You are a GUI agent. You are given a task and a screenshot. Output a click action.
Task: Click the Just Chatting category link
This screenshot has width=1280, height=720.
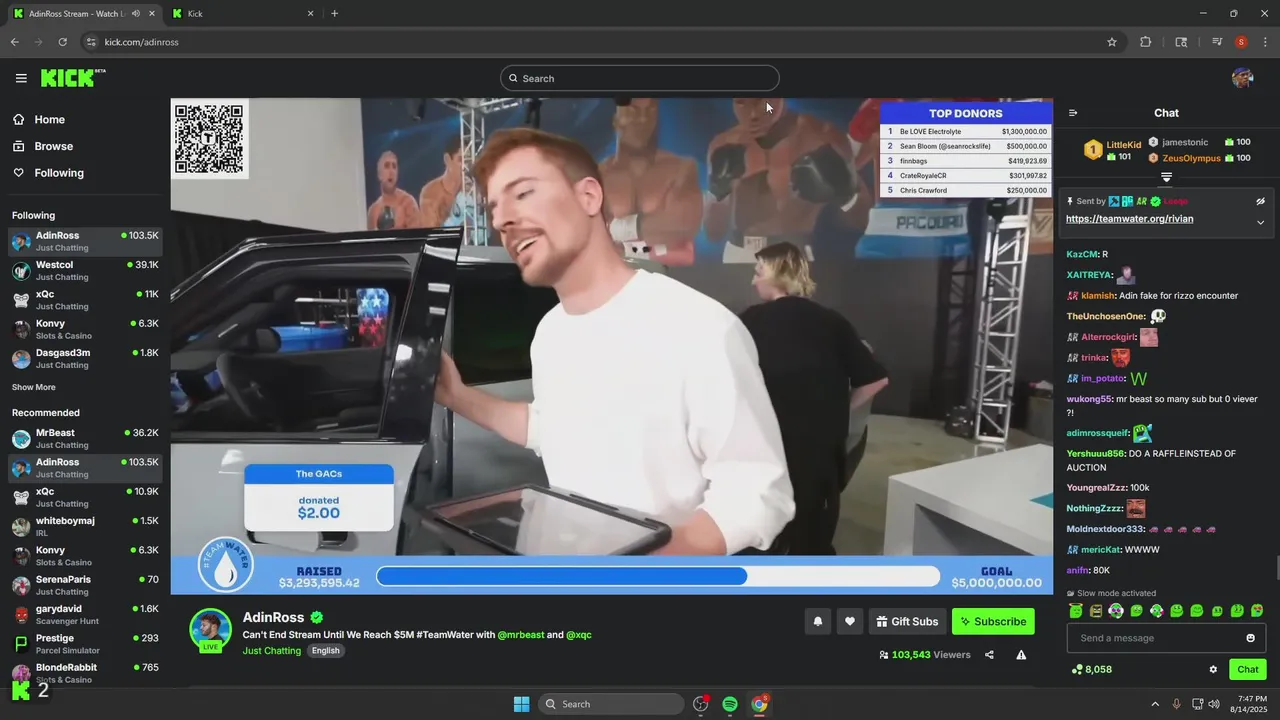(271, 650)
